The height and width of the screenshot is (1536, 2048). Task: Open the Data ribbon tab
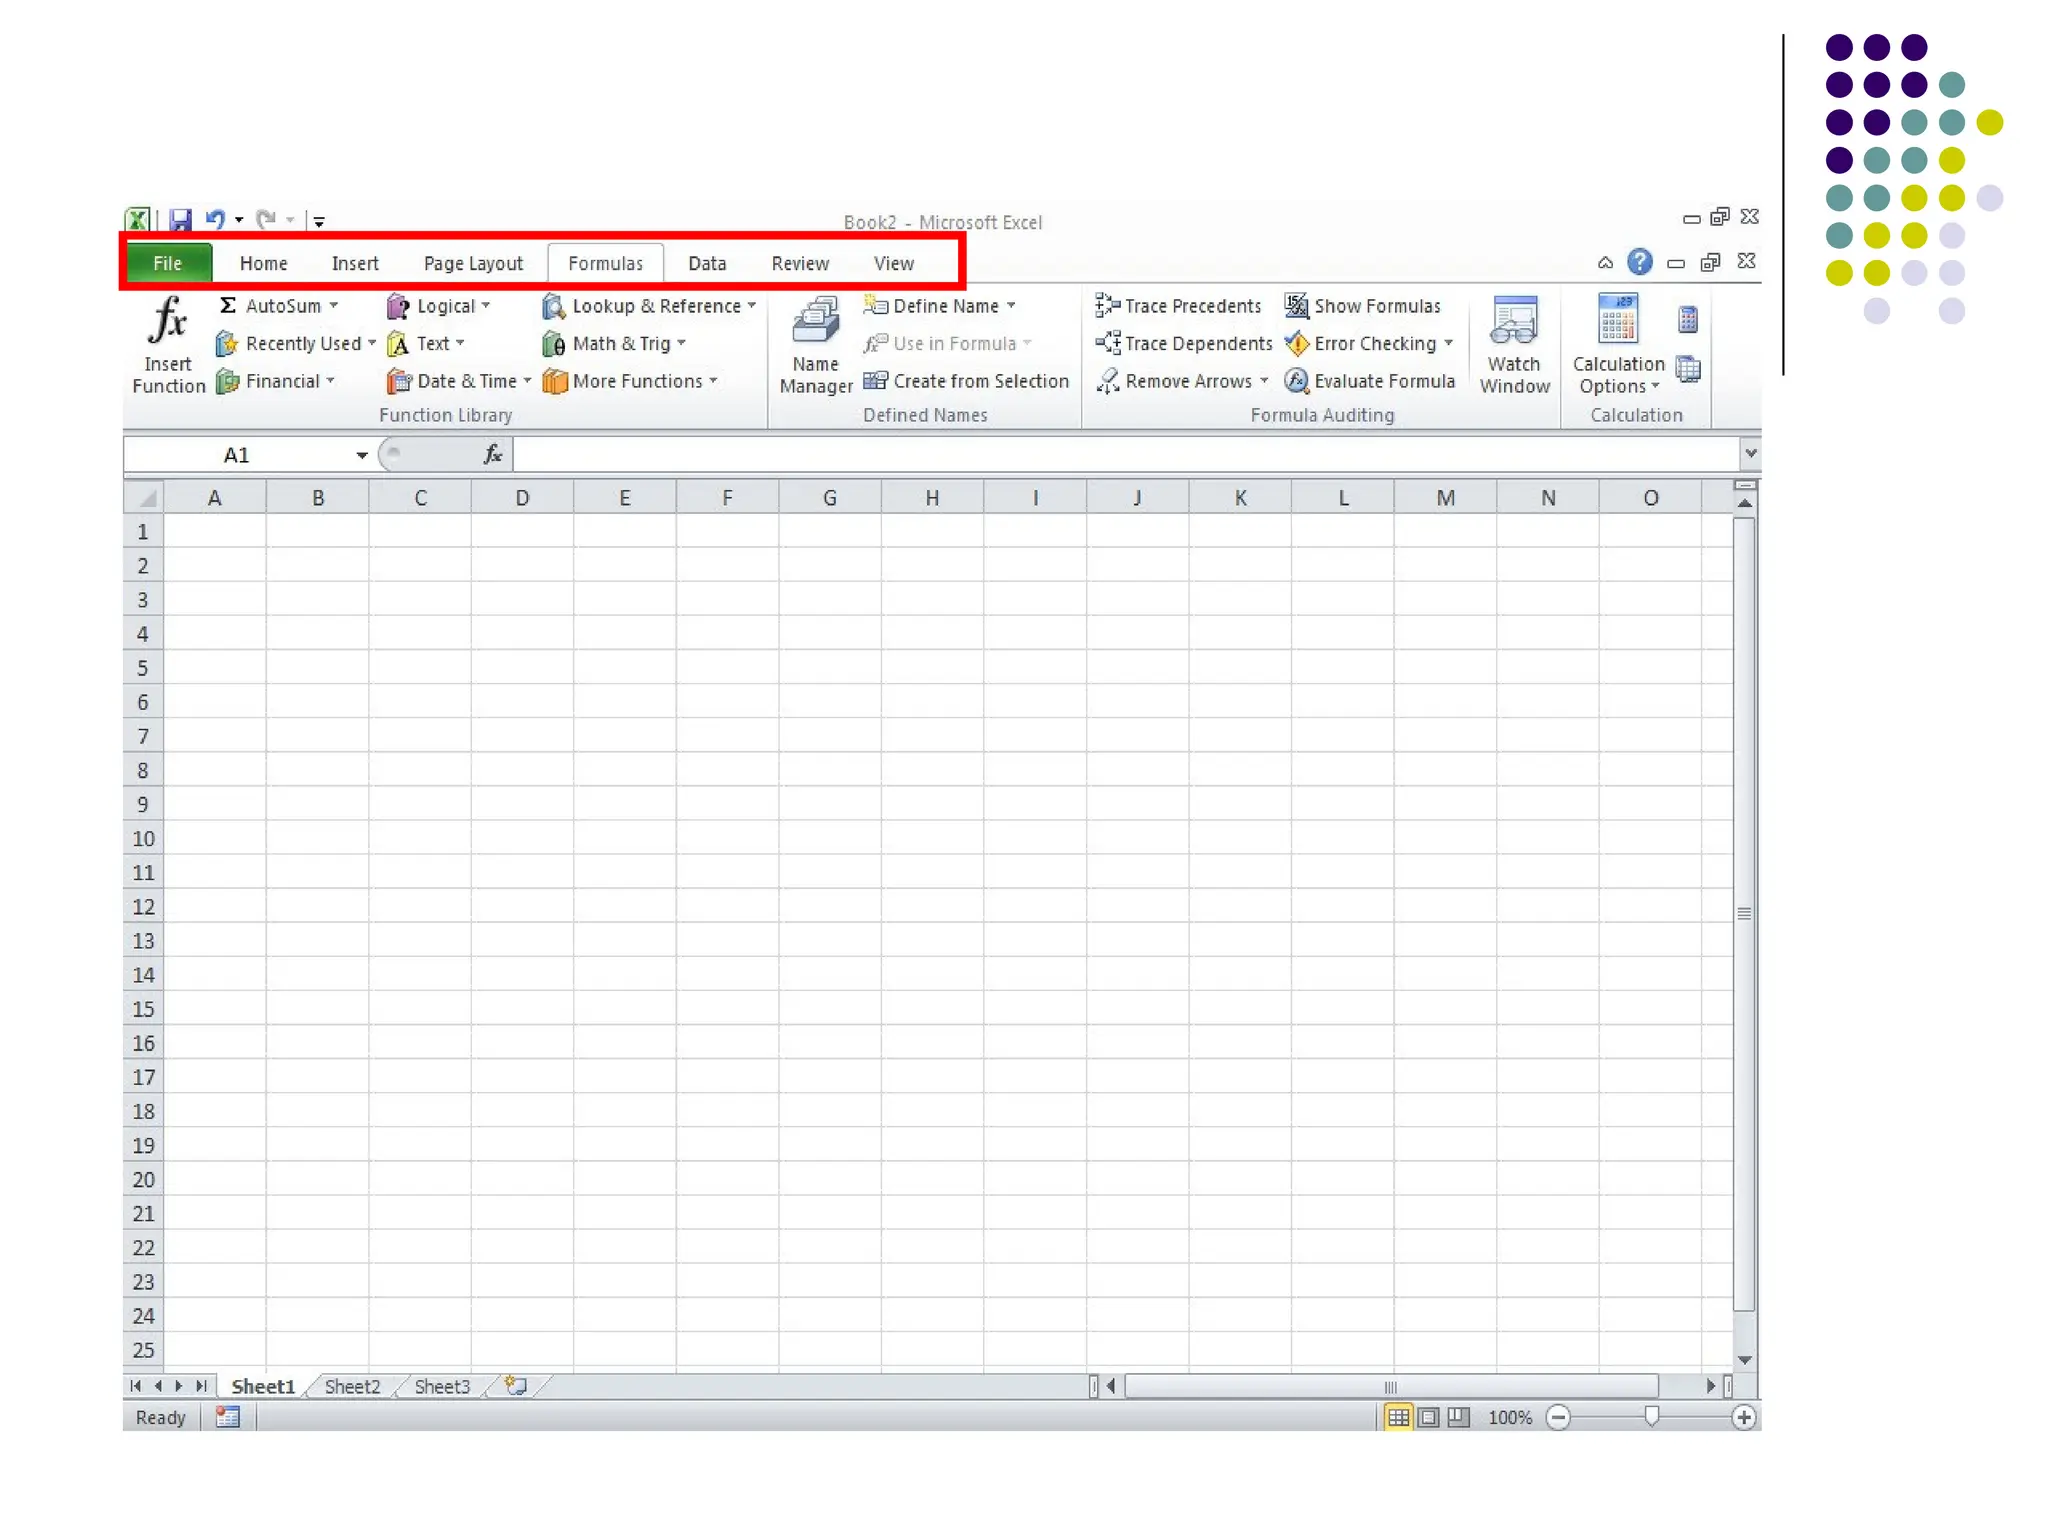coord(706,264)
